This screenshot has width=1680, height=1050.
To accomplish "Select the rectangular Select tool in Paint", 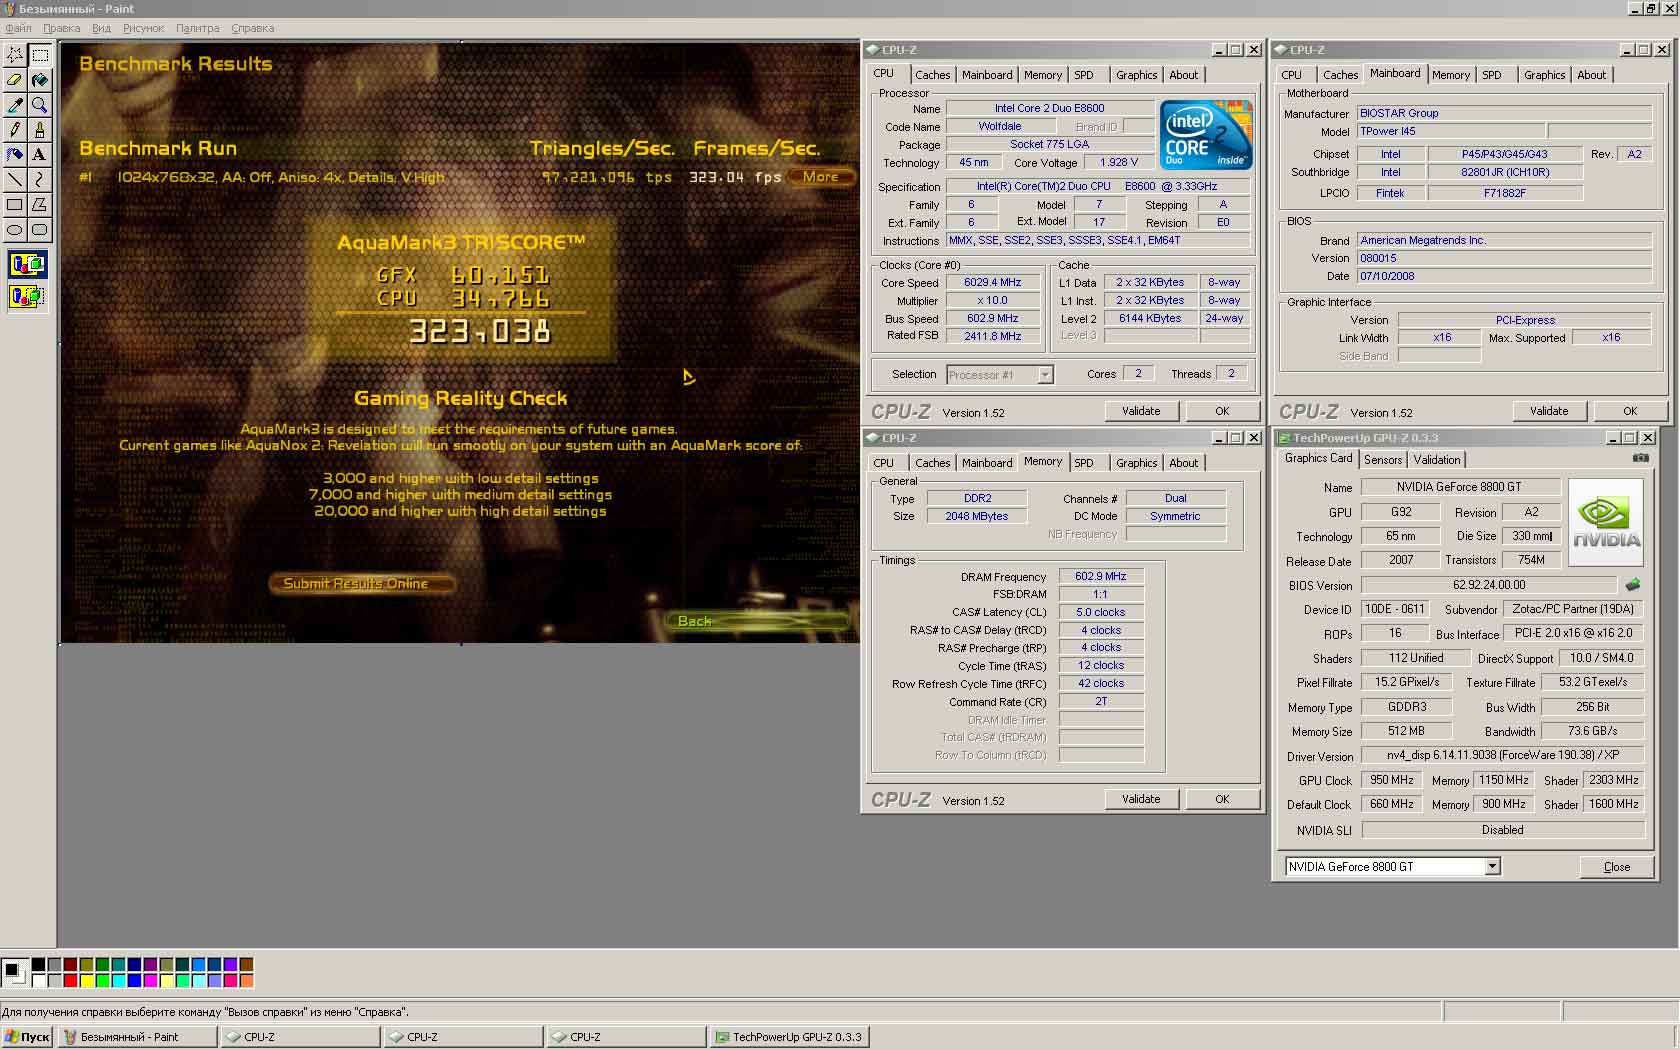I will pos(39,54).
